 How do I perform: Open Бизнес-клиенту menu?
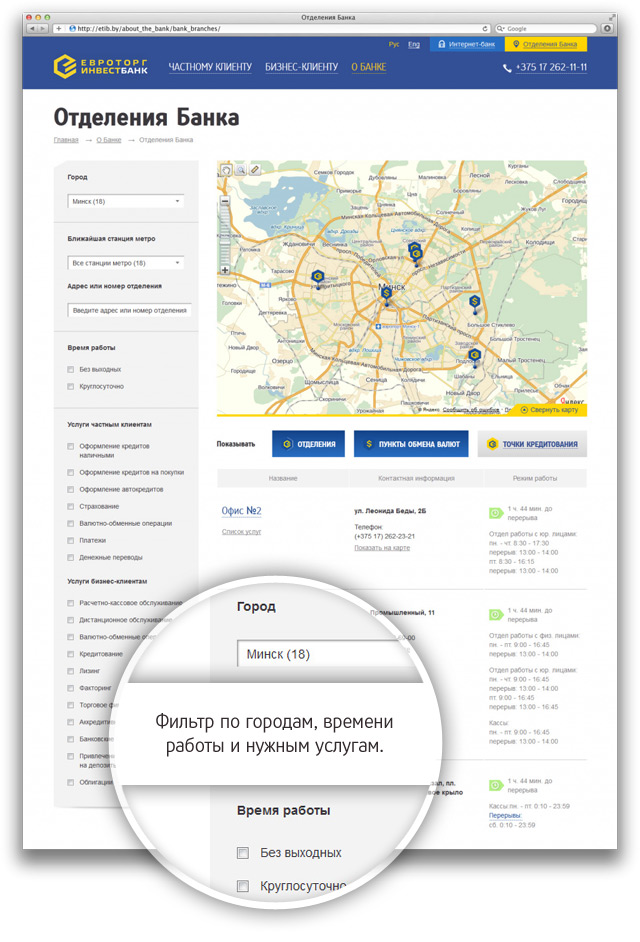point(302,67)
